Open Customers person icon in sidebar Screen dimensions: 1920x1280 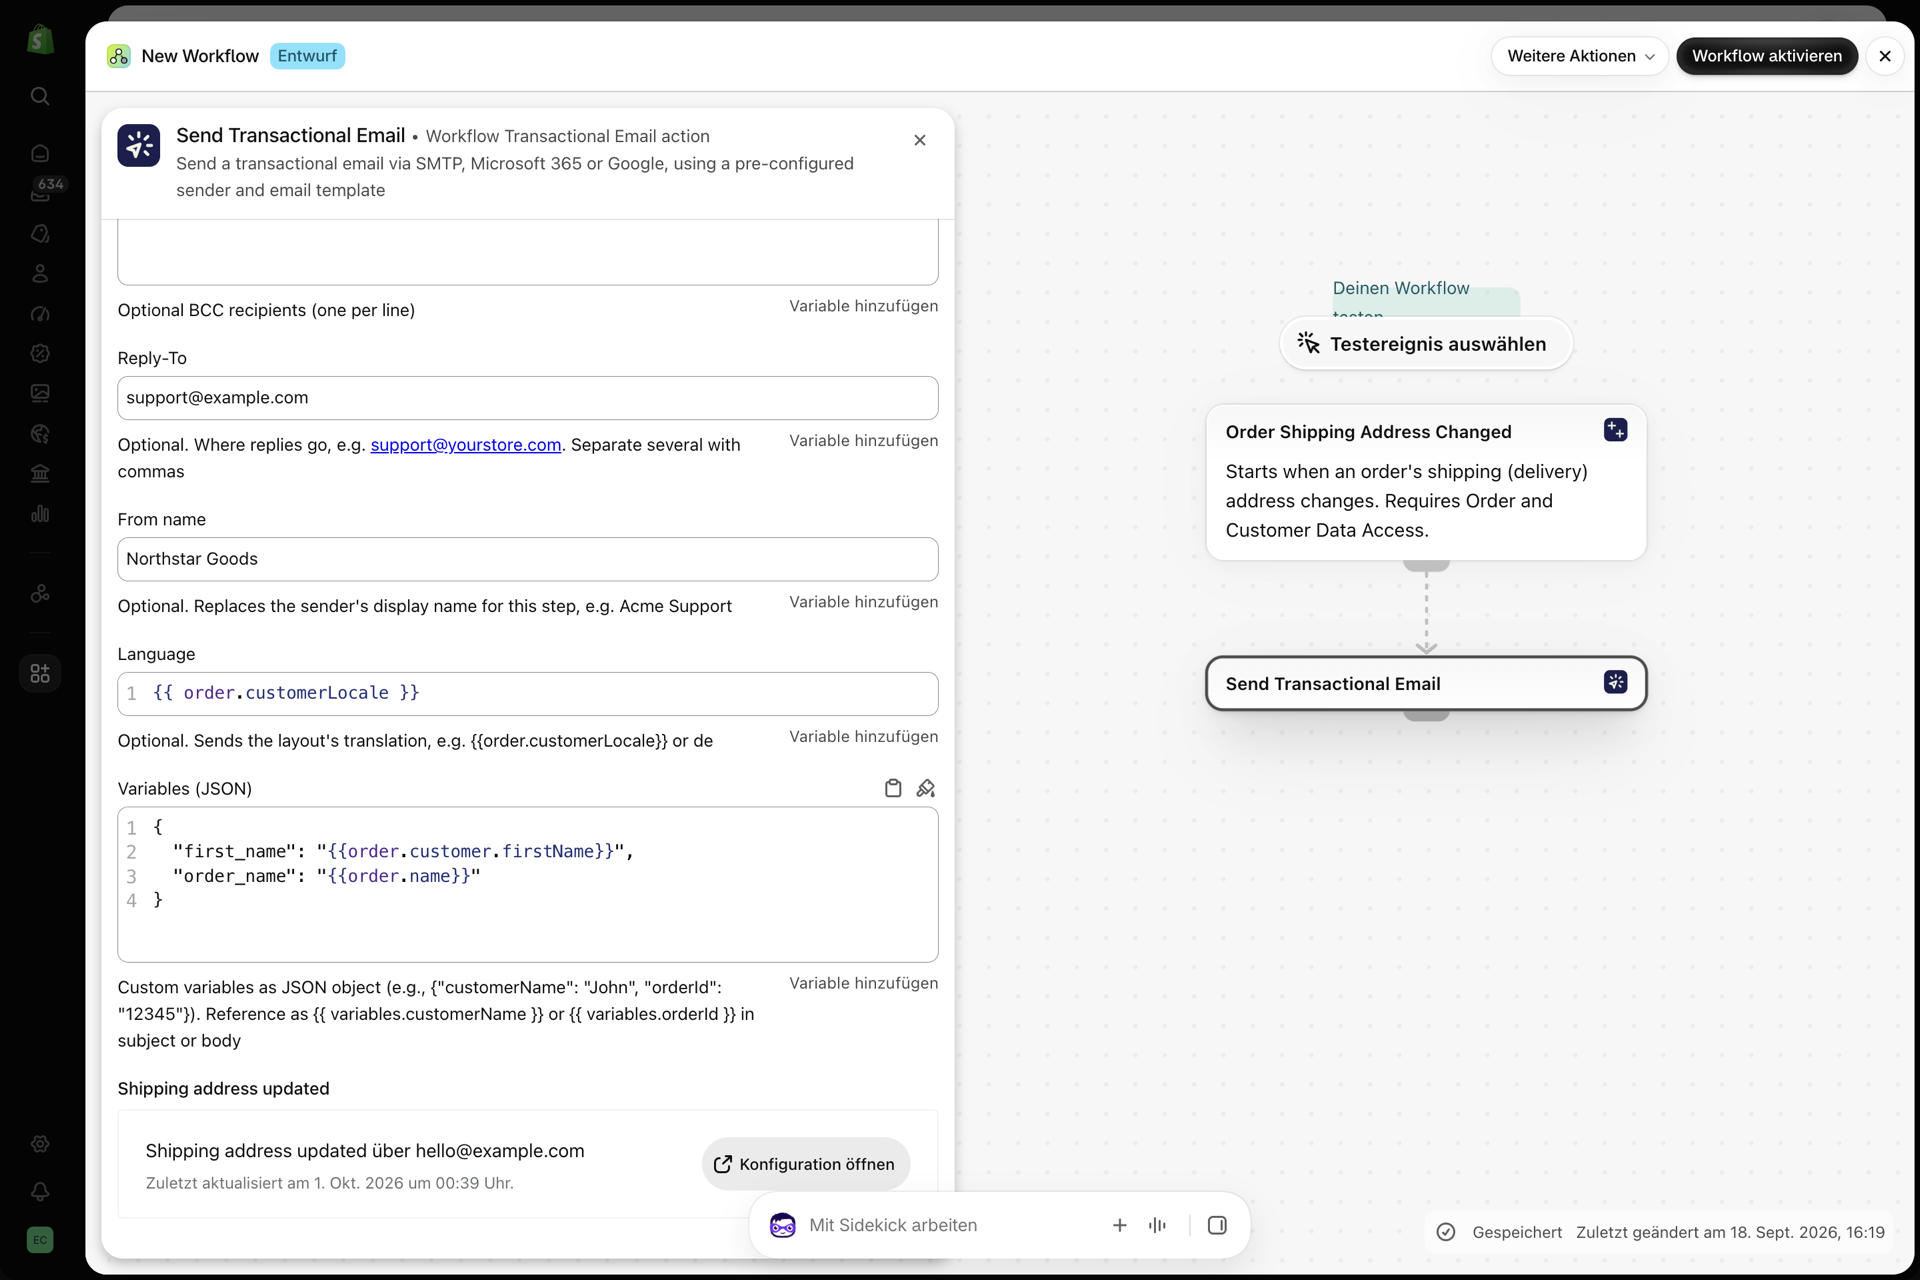tap(40, 273)
